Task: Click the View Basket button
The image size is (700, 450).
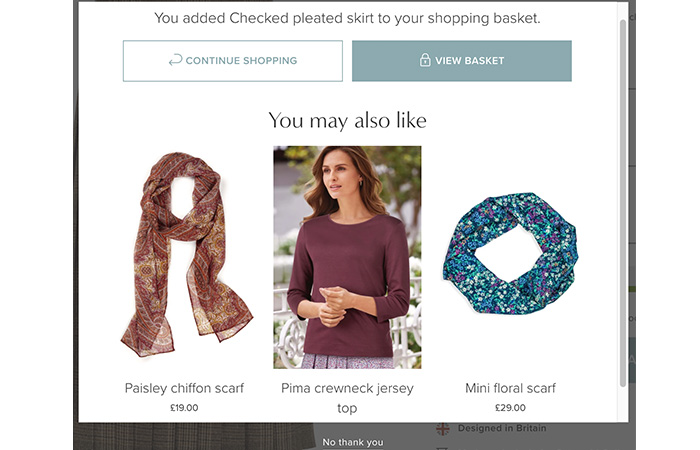Action: click(461, 61)
